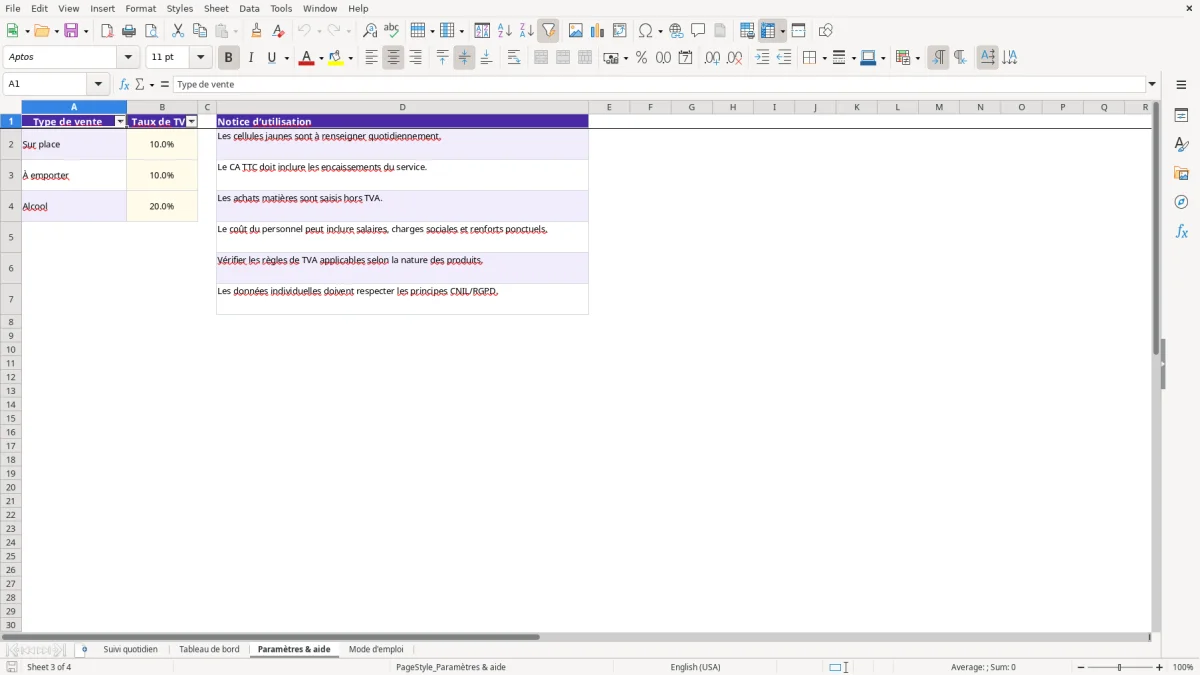1200x675 pixels.
Task: Run the Spelling check icon
Action: (x=392, y=31)
